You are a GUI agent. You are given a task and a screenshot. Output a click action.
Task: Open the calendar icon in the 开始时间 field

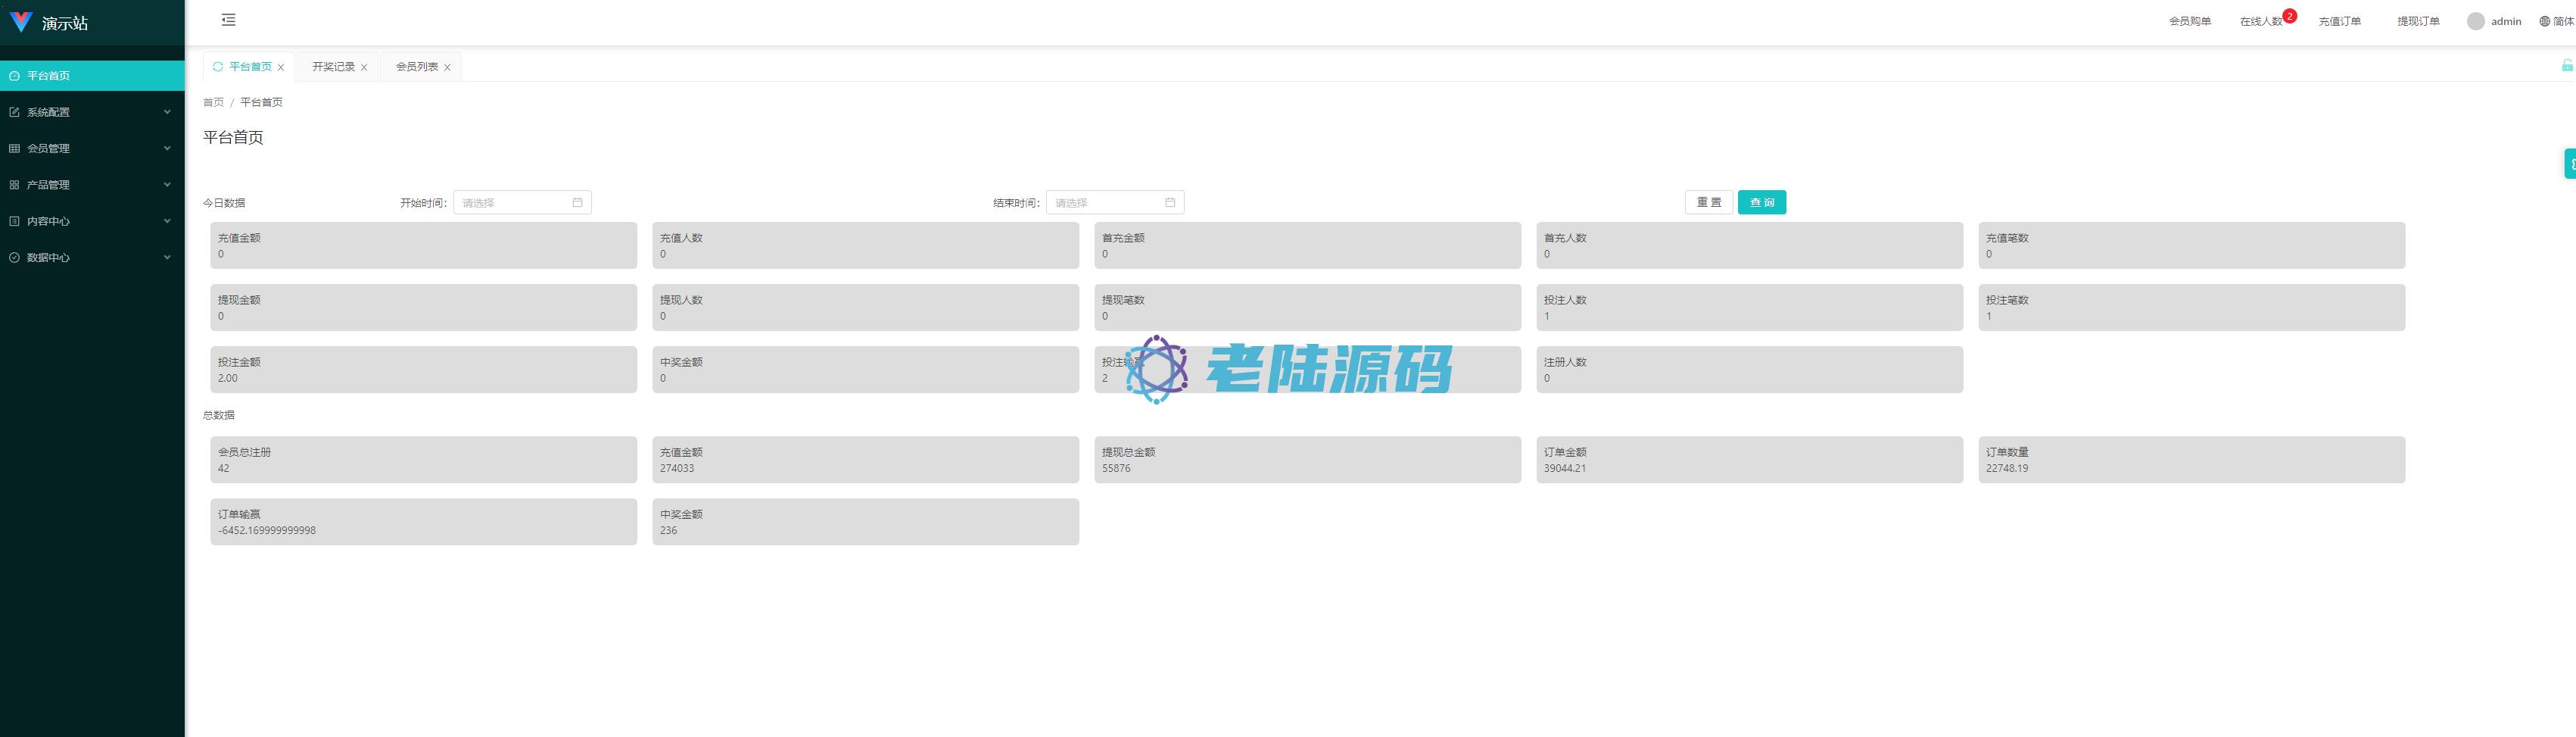(x=577, y=203)
